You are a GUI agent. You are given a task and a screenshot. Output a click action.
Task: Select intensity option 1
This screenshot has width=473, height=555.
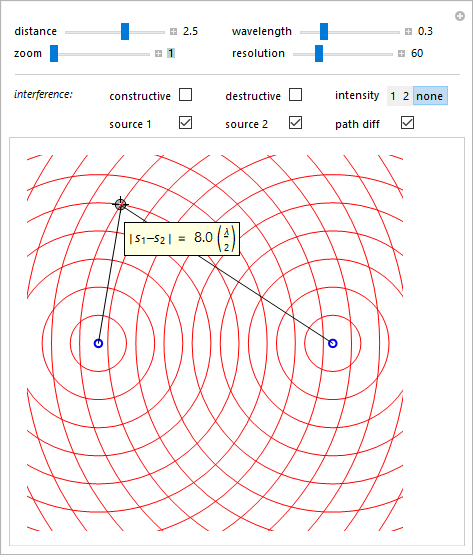pyautogui.click(x=393, y=96)
